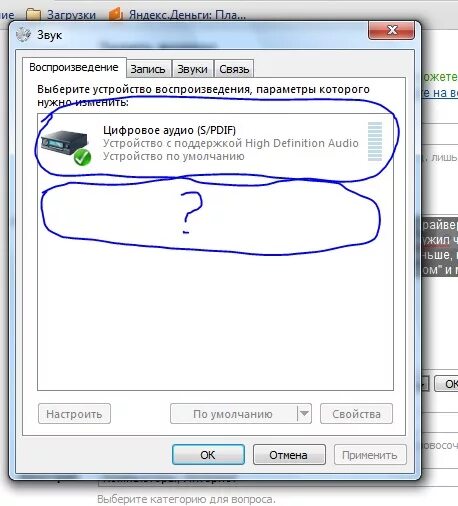The image size is (458, 506).
Task: Open device Свойства
Action: 356,414
